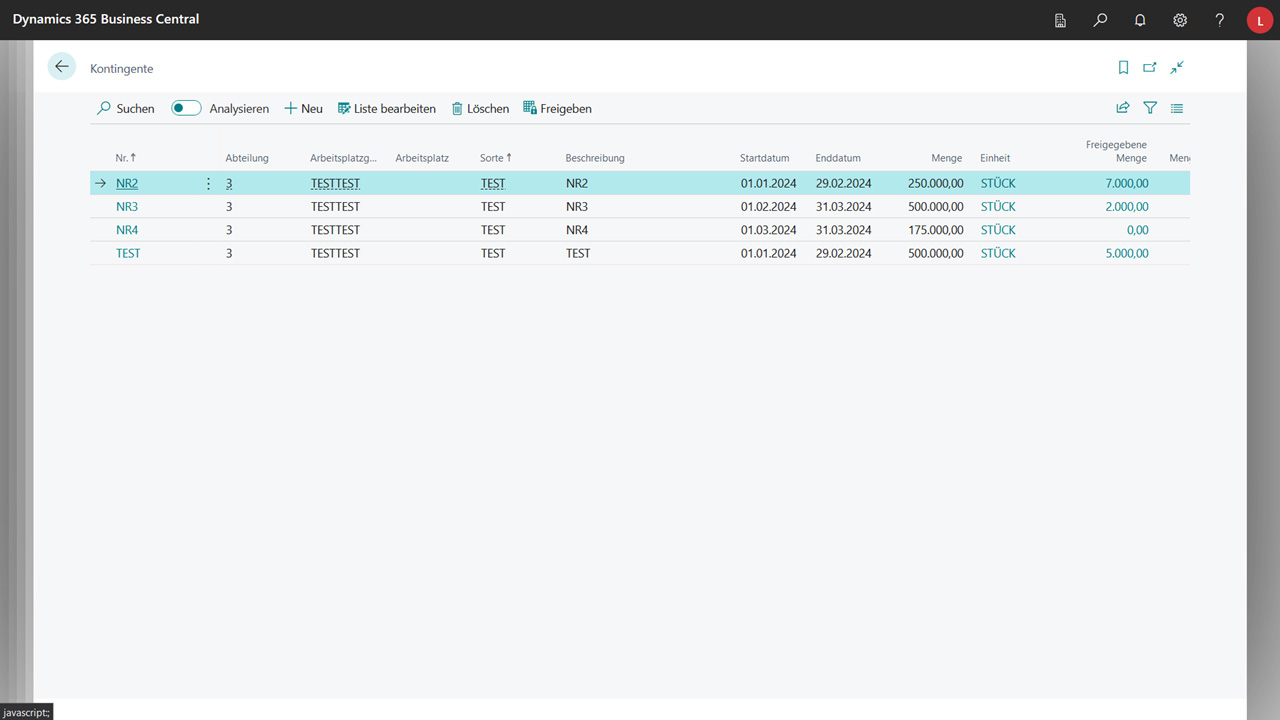Click the Neu button
The height and width of the screenshot is (720, 1280).
click(x=304, y=108)
